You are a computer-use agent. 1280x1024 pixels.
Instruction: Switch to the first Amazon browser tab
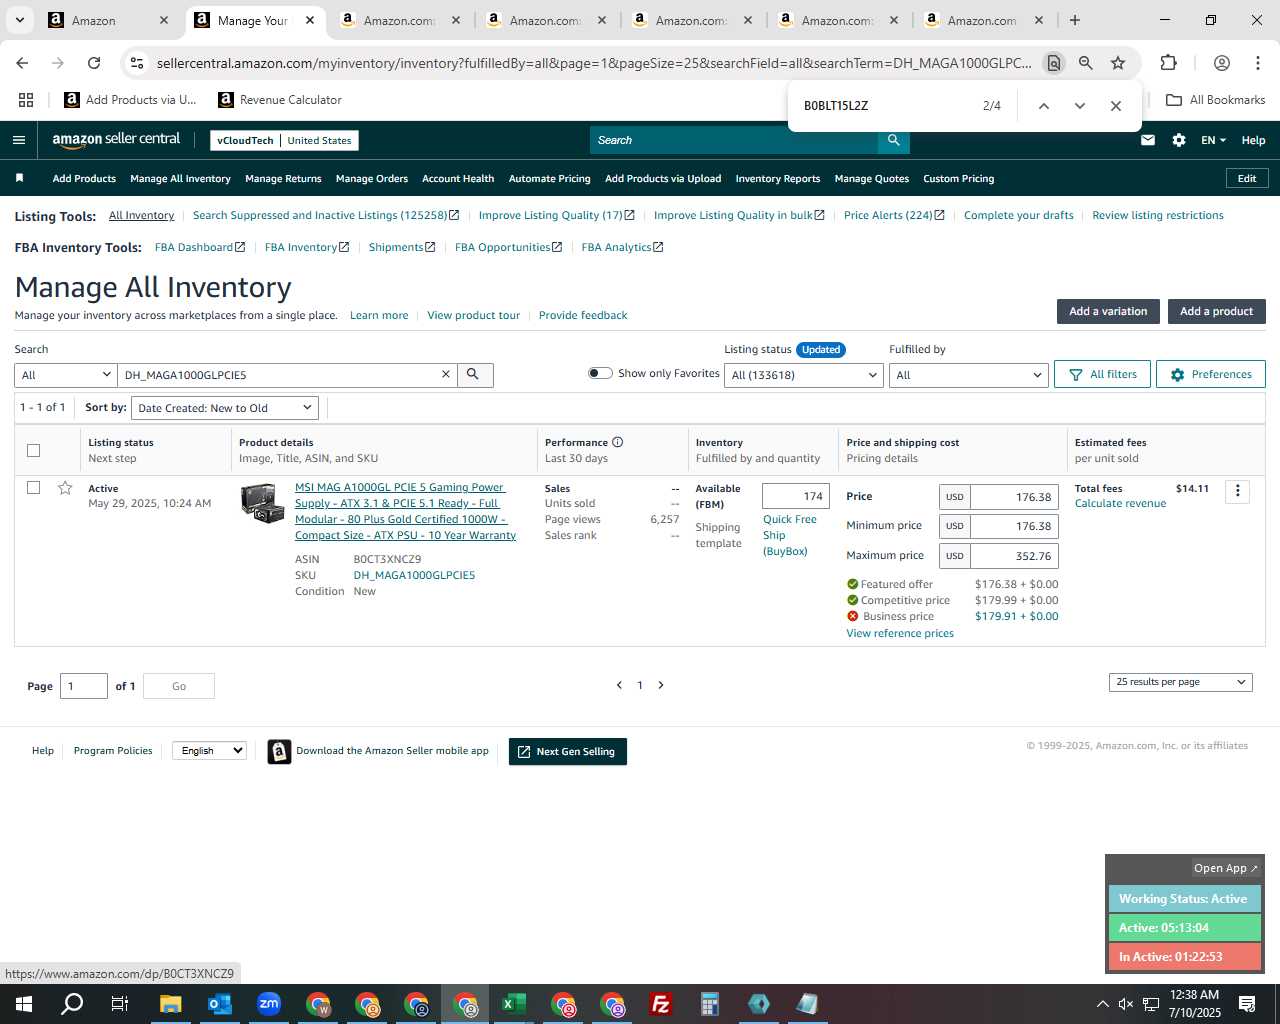[108, 20]
